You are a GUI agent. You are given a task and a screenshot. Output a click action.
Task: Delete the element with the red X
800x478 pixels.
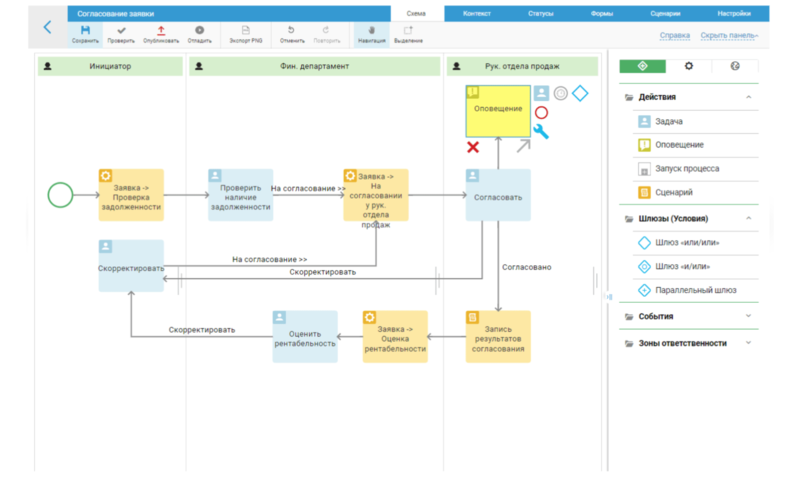(x=473, y=147)
